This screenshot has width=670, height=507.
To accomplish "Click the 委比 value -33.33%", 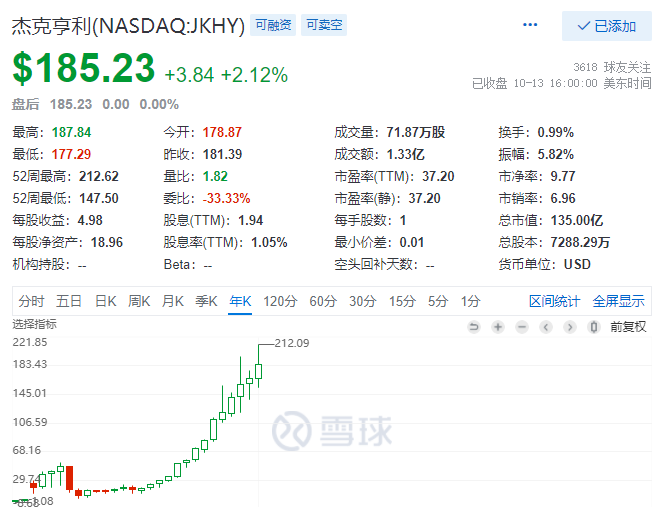I will 226,198.
